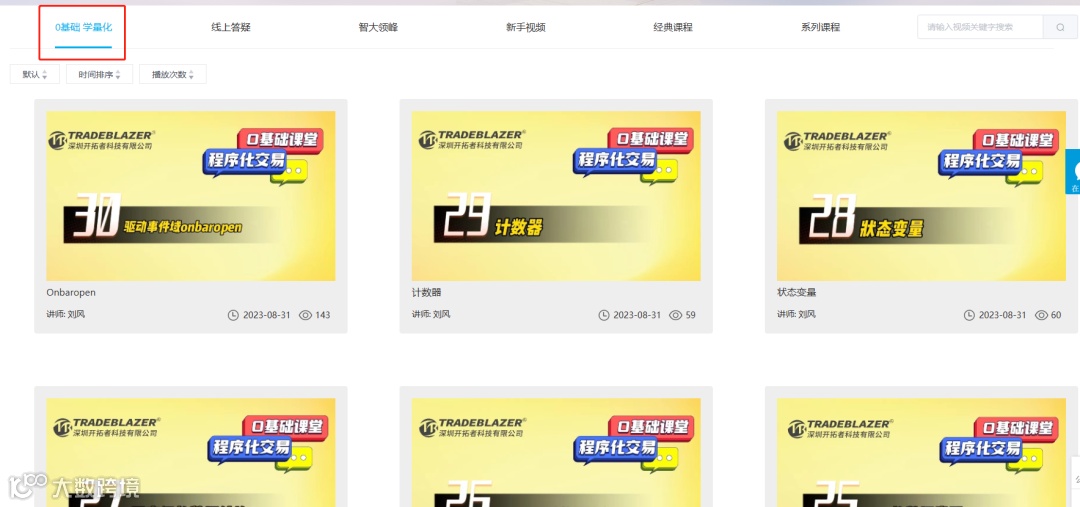
Task: Click date 2023-08-31 on 状态变量 card
Action: 1002,315
